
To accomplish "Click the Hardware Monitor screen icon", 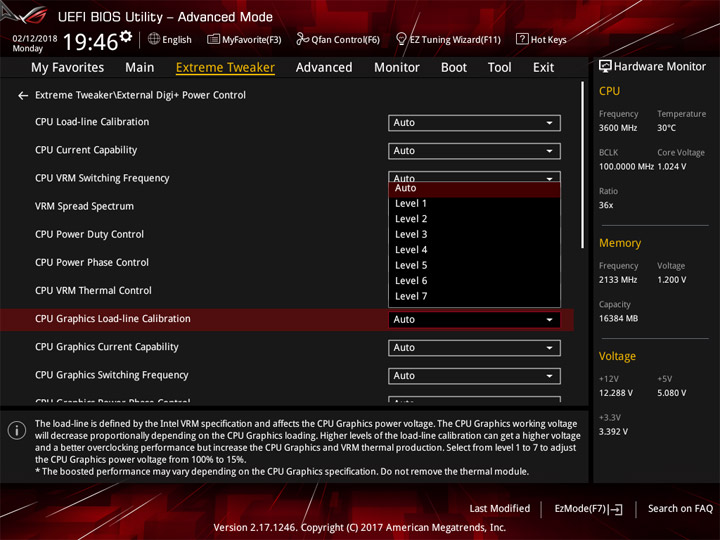I will 605,67.
